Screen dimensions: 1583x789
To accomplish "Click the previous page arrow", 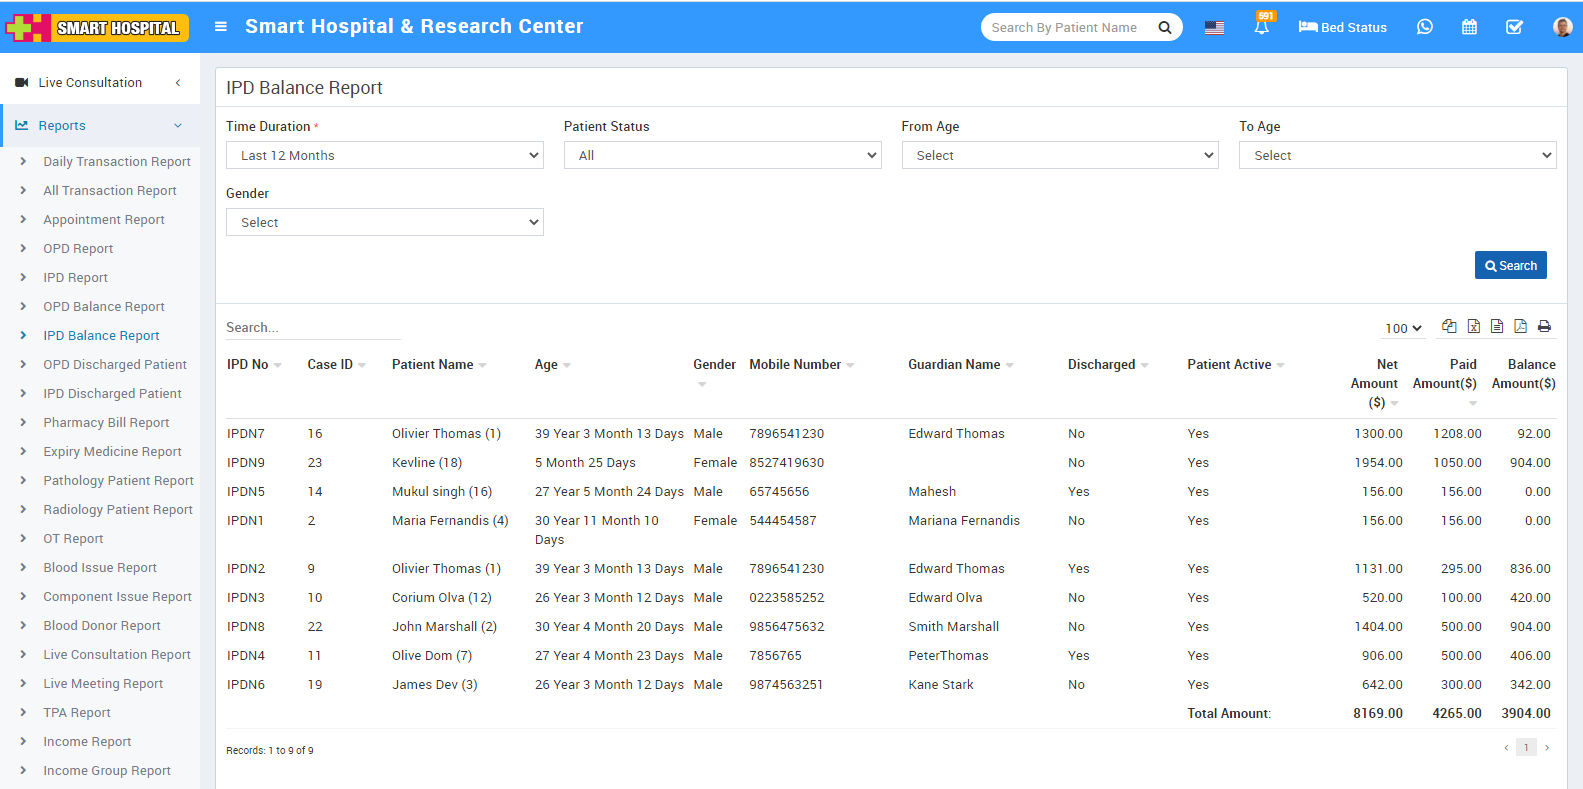I will pos(1506,747).
